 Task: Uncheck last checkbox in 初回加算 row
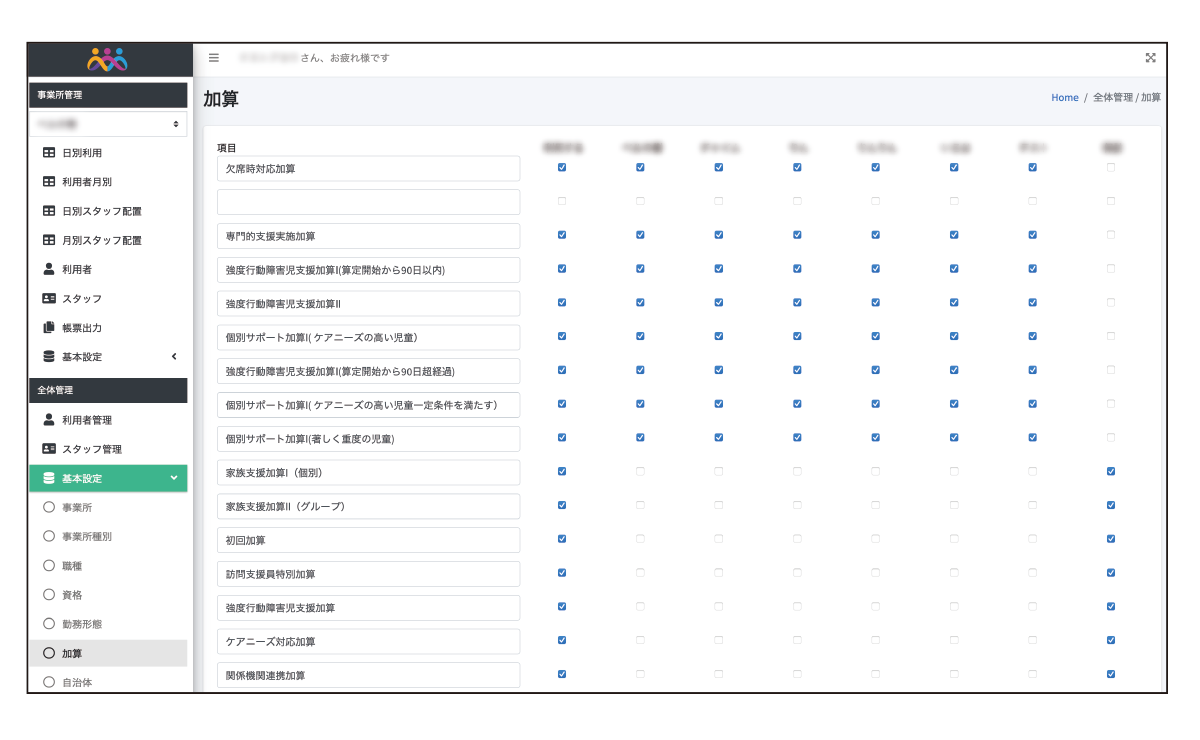pyautogui.click(x=1111, y=539)
